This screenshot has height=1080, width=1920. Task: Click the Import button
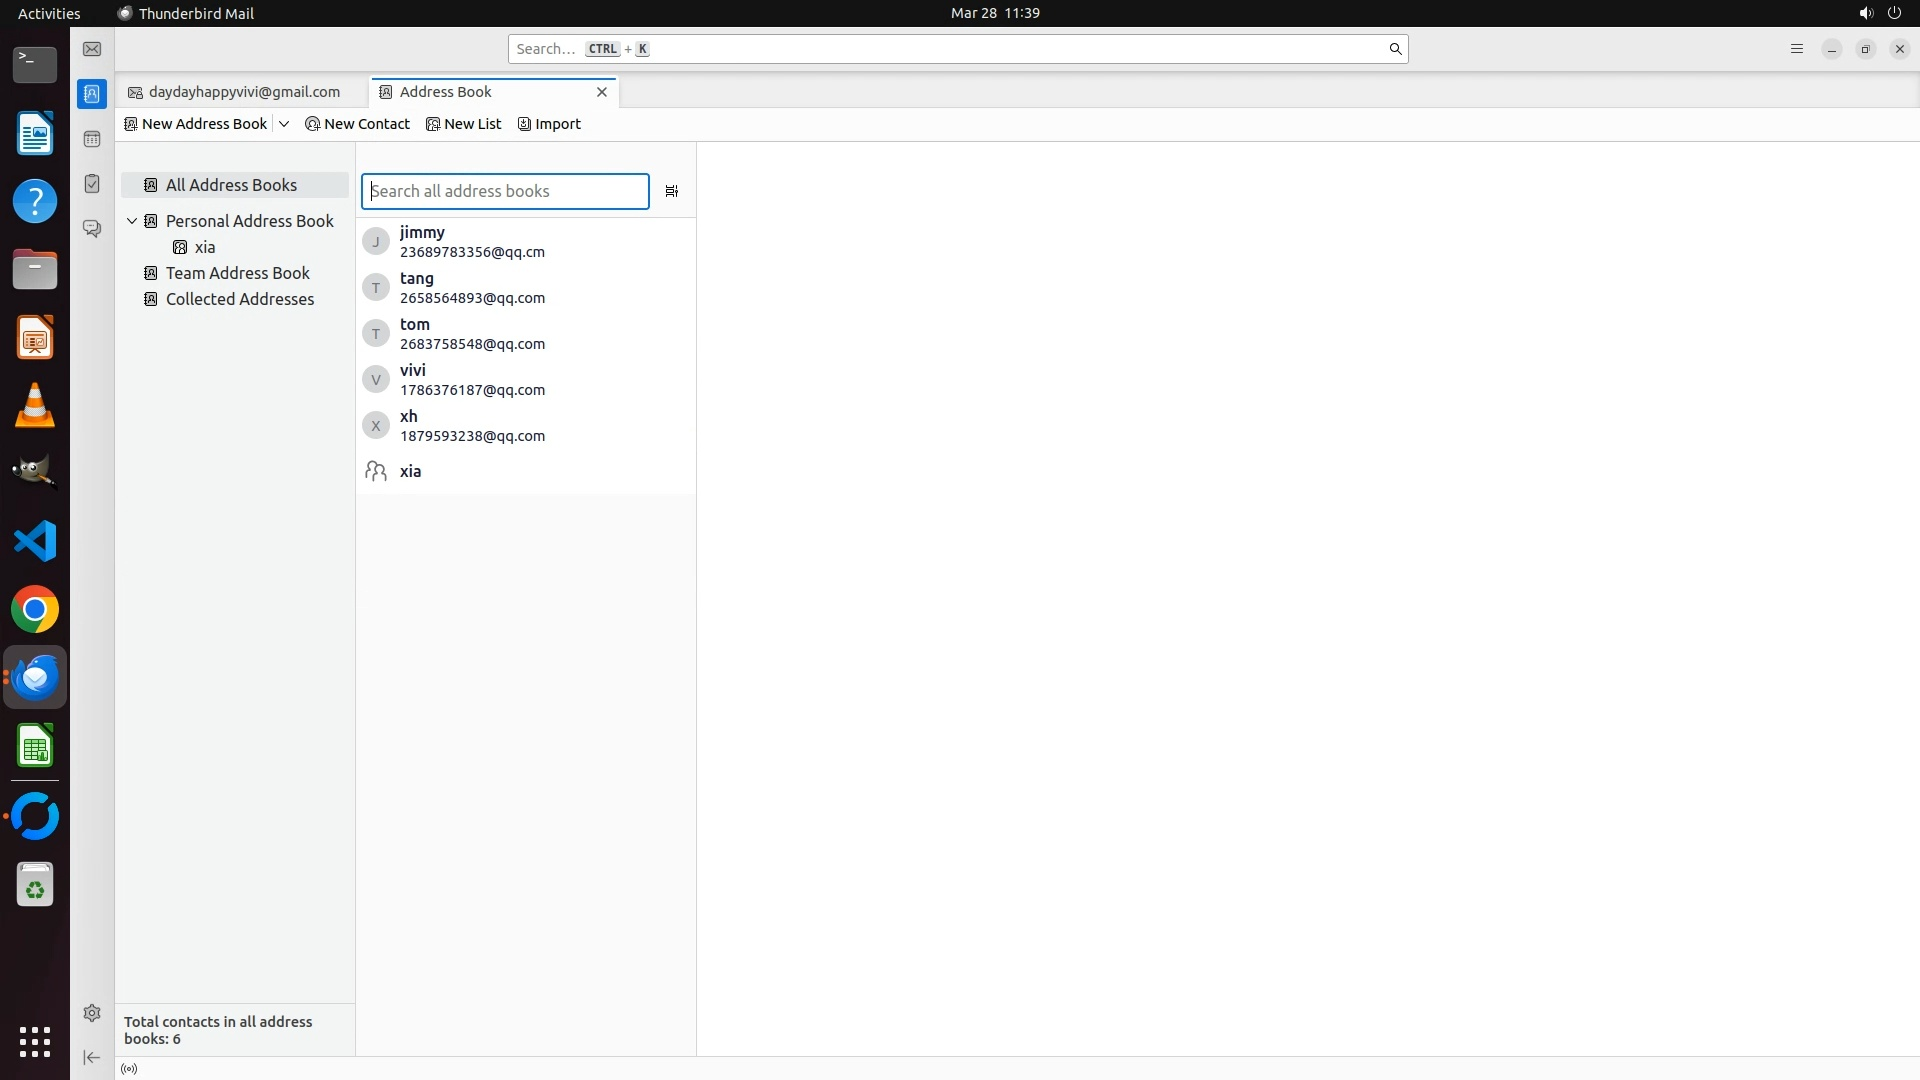coord(549,124)
